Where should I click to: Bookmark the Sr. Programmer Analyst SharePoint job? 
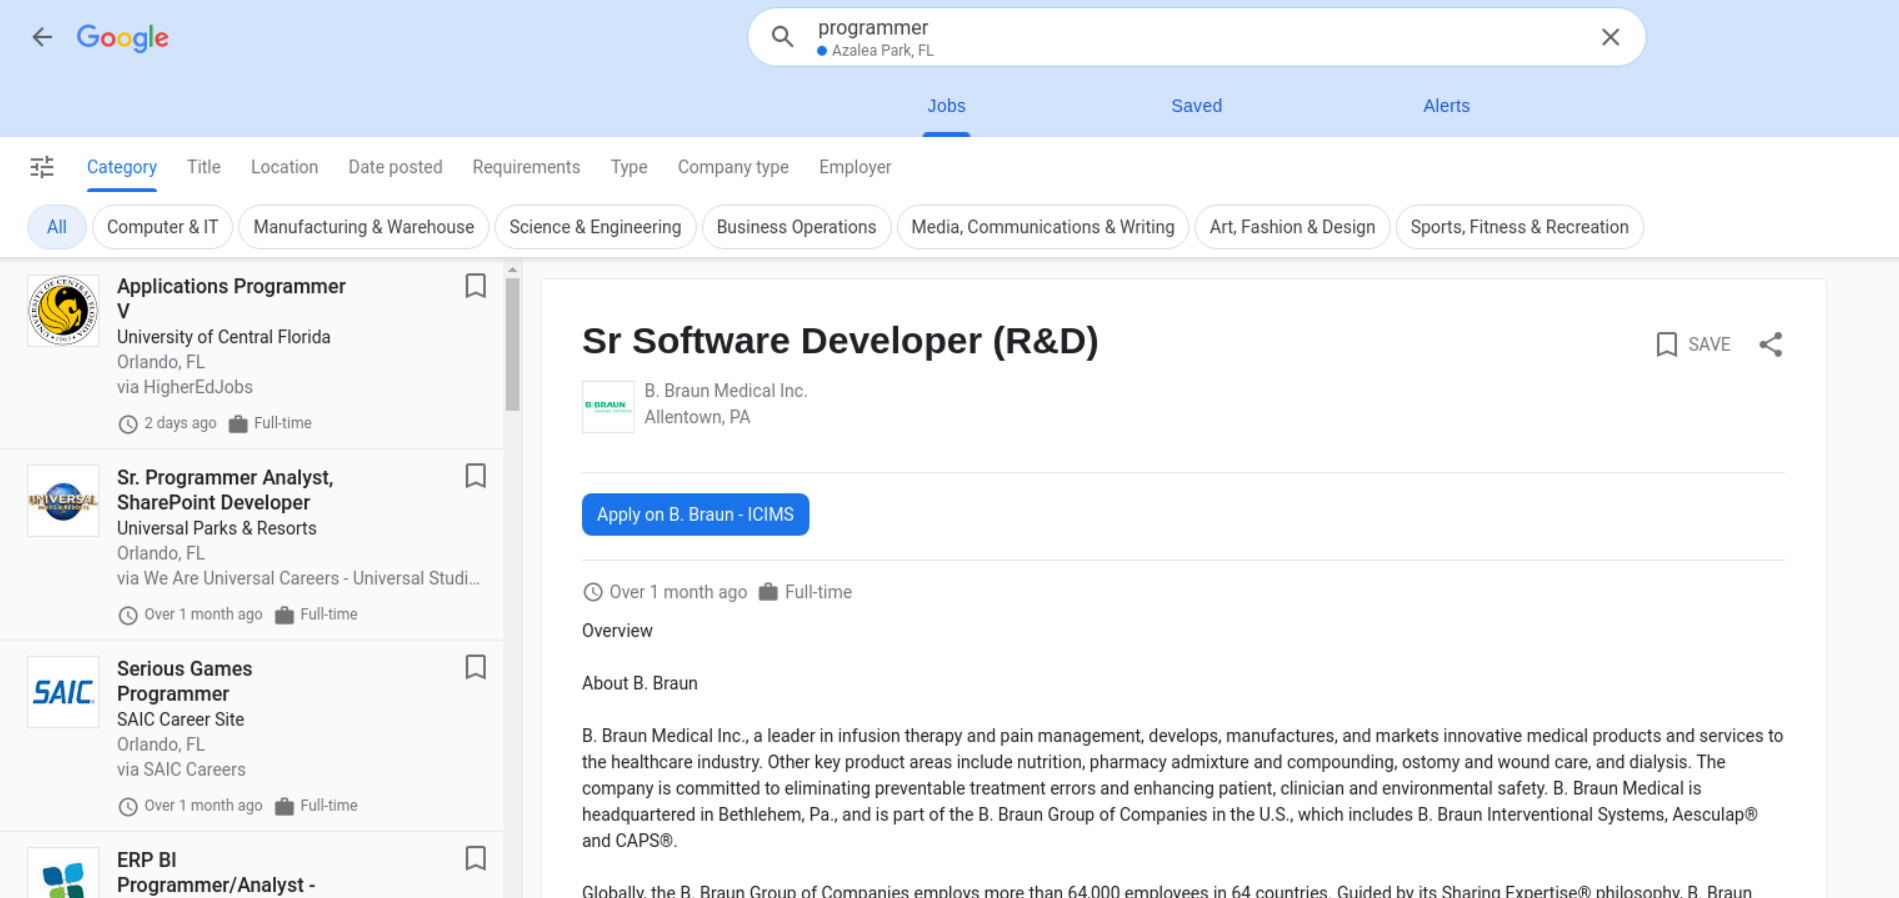pyautogui.click(x=476, y=476)
